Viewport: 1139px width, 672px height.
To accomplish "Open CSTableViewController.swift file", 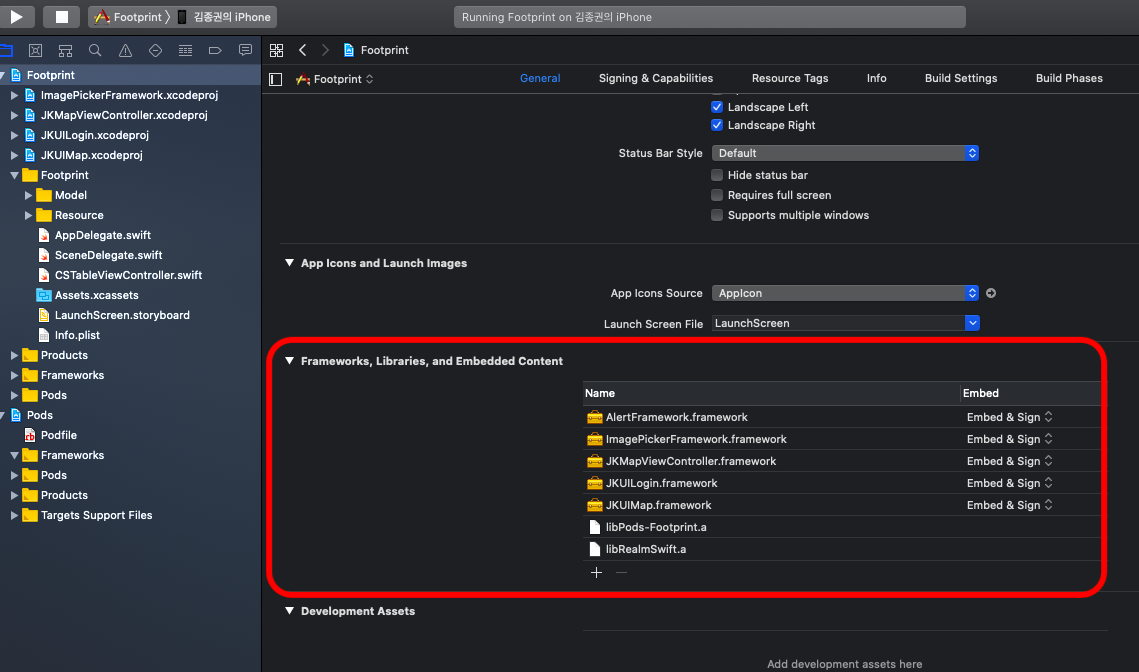I will [x=128, y=275].
